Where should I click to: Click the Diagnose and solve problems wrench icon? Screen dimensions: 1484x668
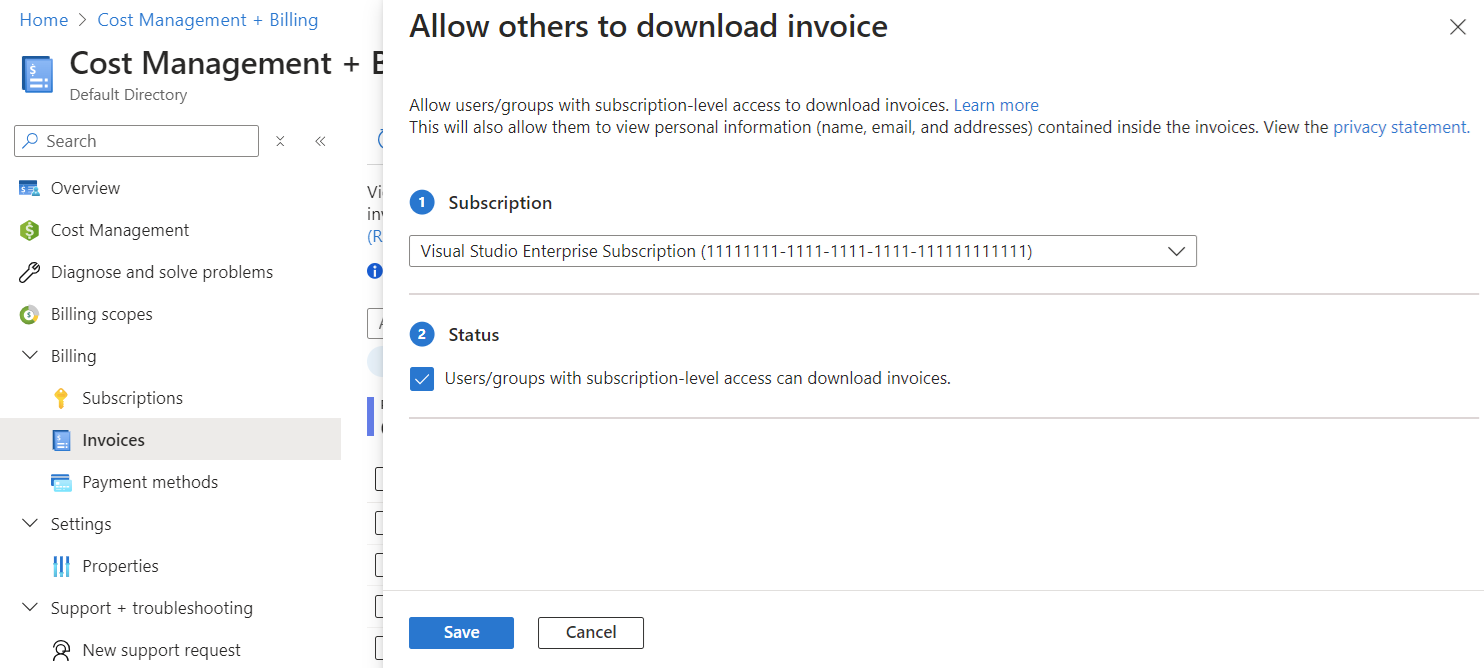click(x=30, y=273)
